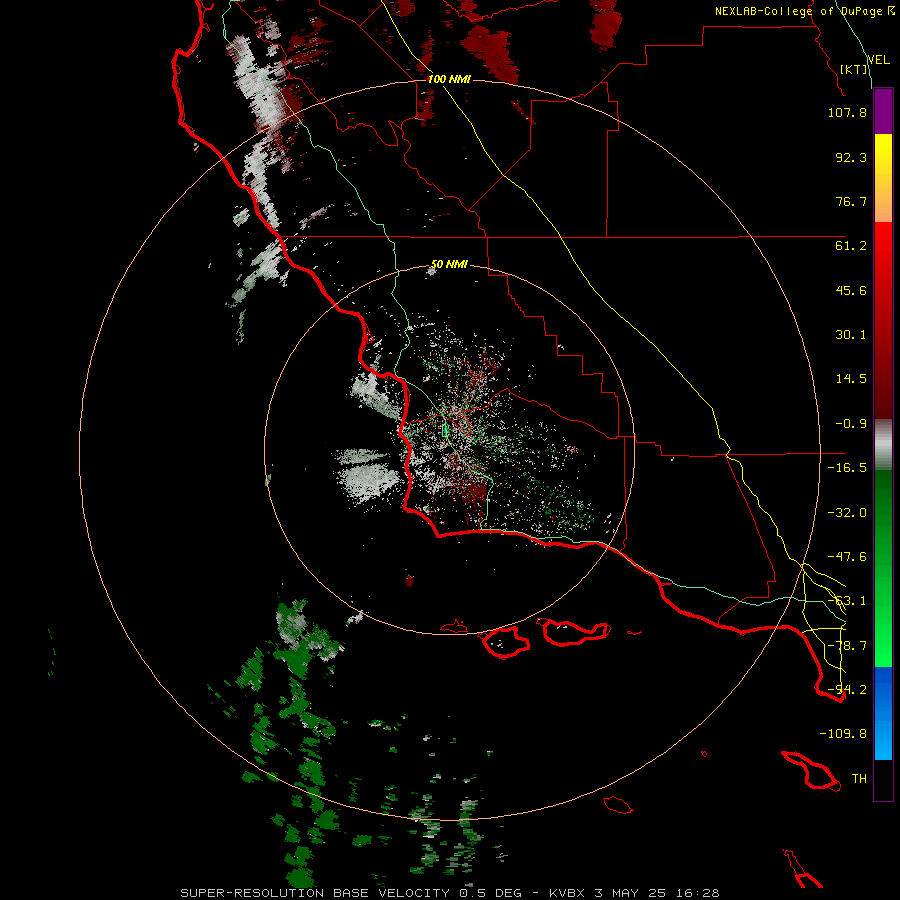
Task: Click the 76.7 legend value
Action: [851, 201]
